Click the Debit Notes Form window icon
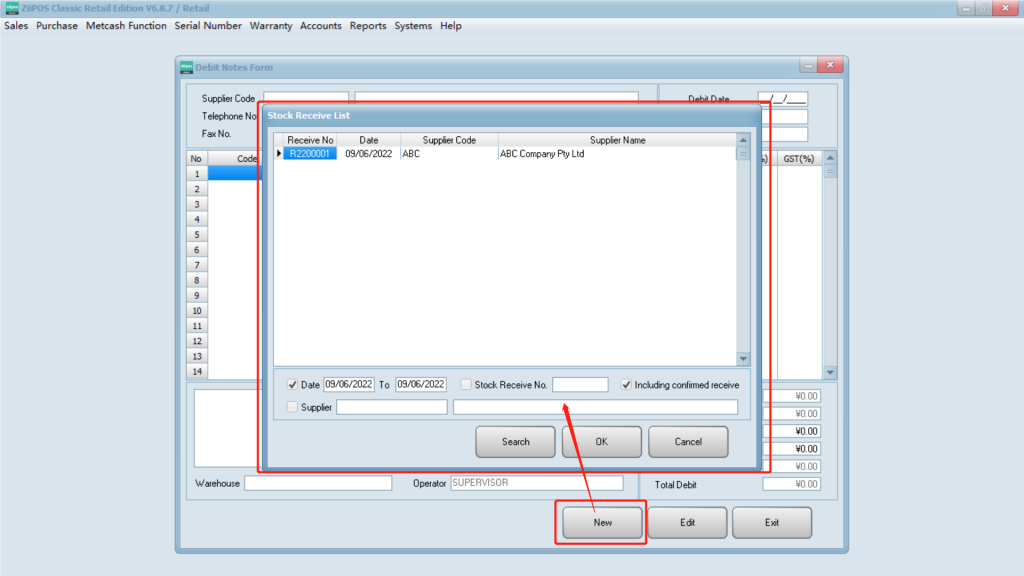The height and width of the screenshot is (576, 1024). (187, 67)
